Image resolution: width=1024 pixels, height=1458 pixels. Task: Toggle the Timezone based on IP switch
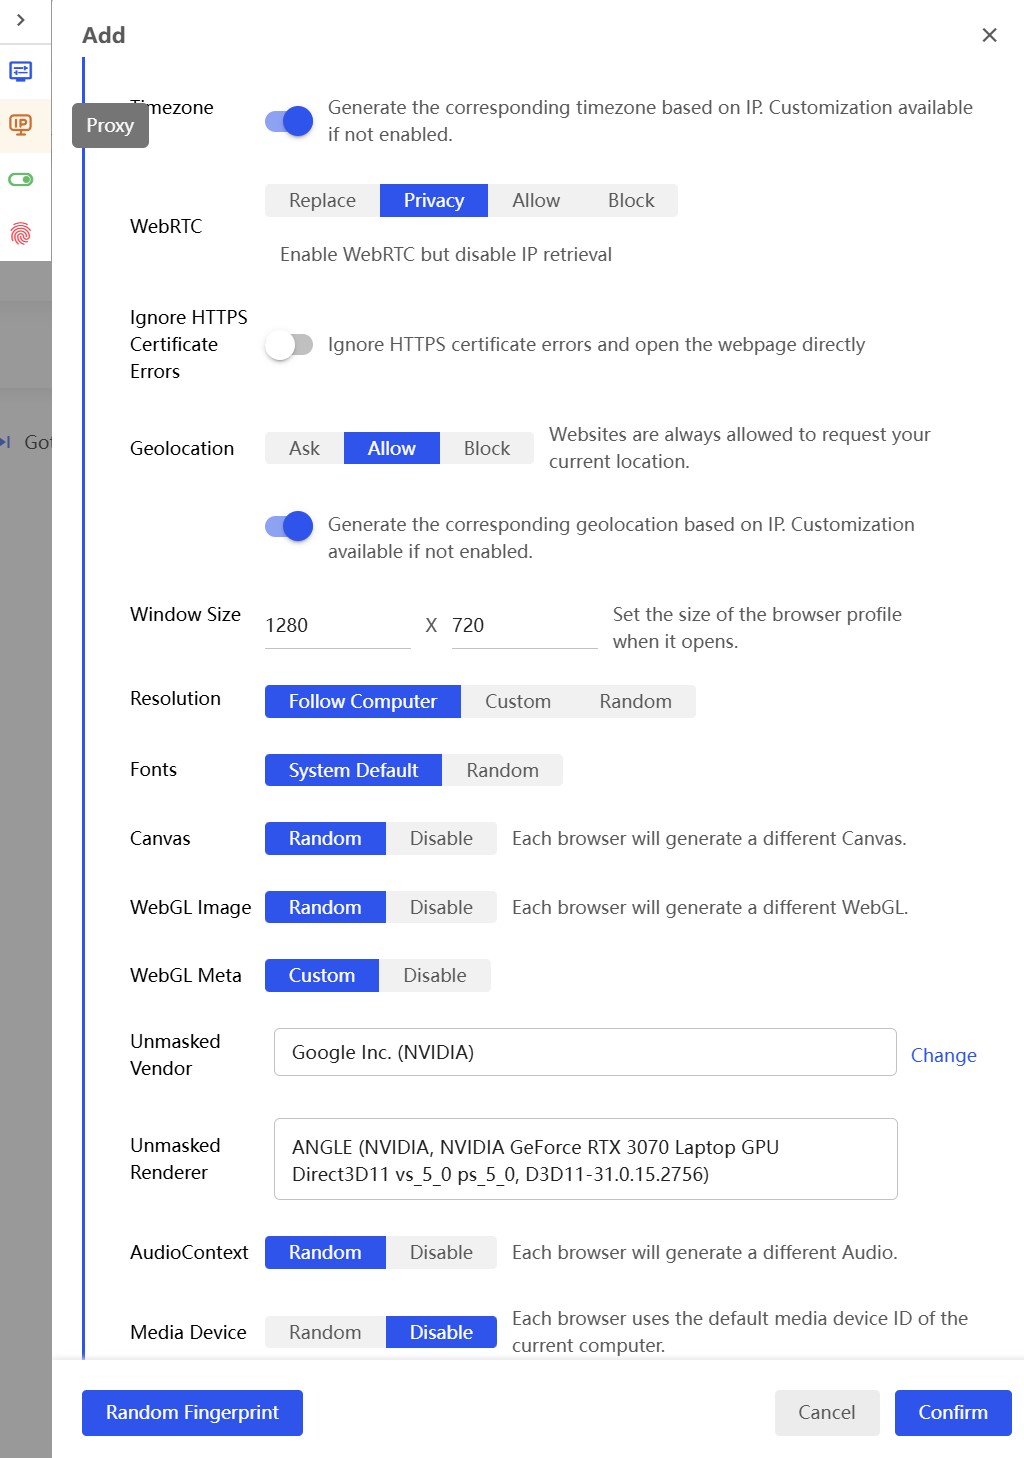289,121
